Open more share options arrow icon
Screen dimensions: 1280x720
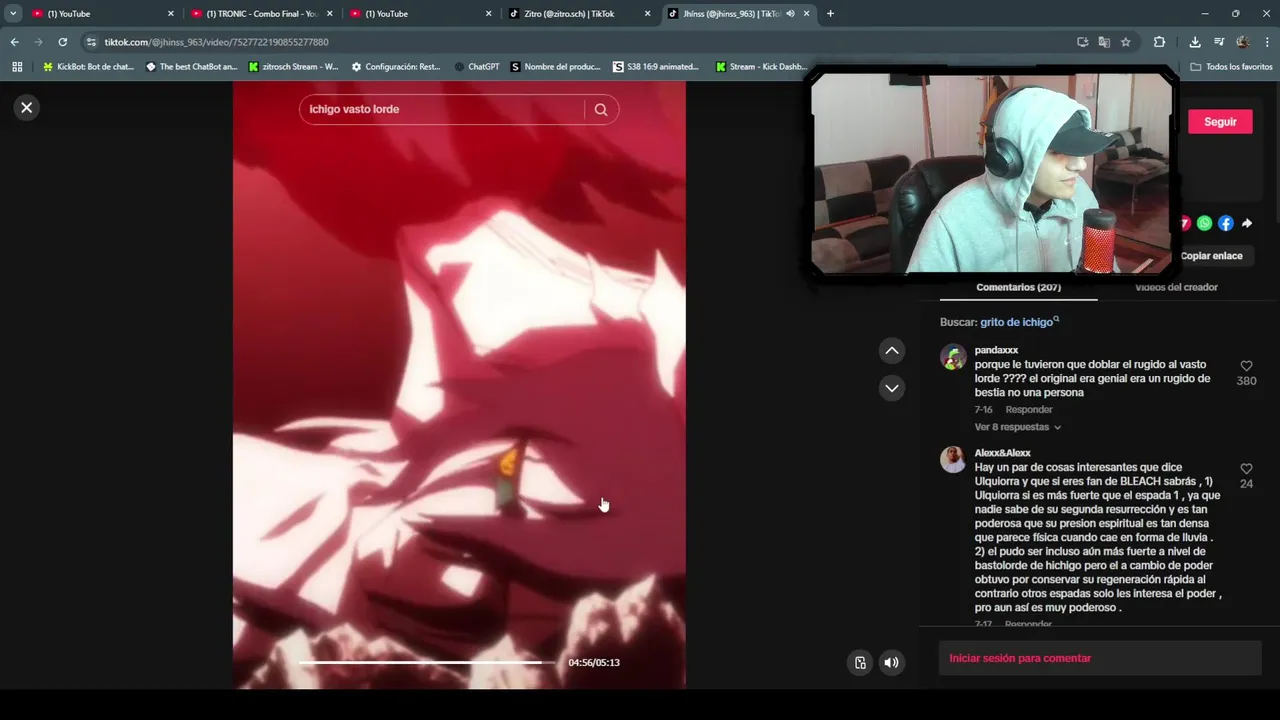[1247, 224]
